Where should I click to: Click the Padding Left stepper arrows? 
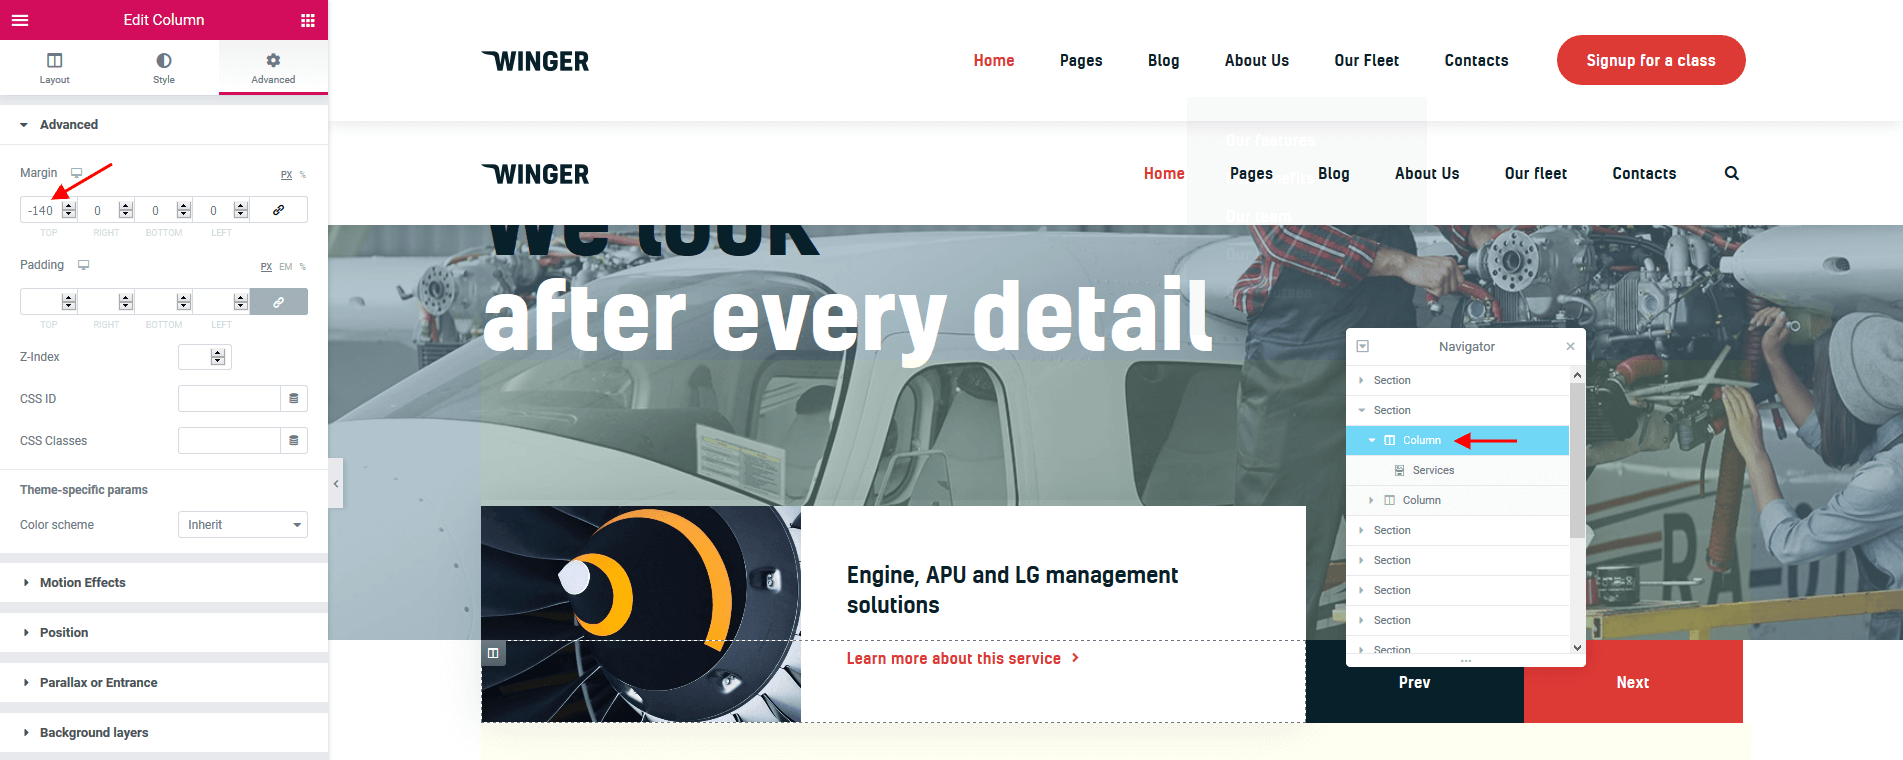(x=241, y=302)
